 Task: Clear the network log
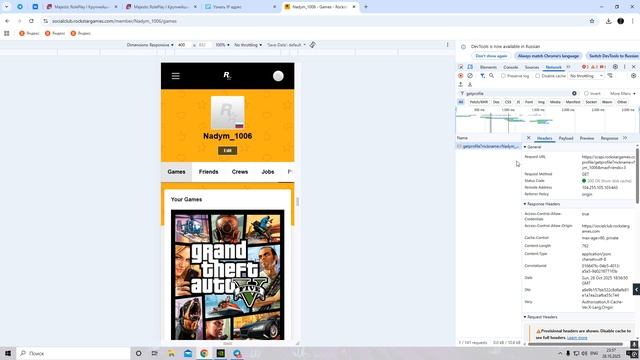click(x=470, y=76)
